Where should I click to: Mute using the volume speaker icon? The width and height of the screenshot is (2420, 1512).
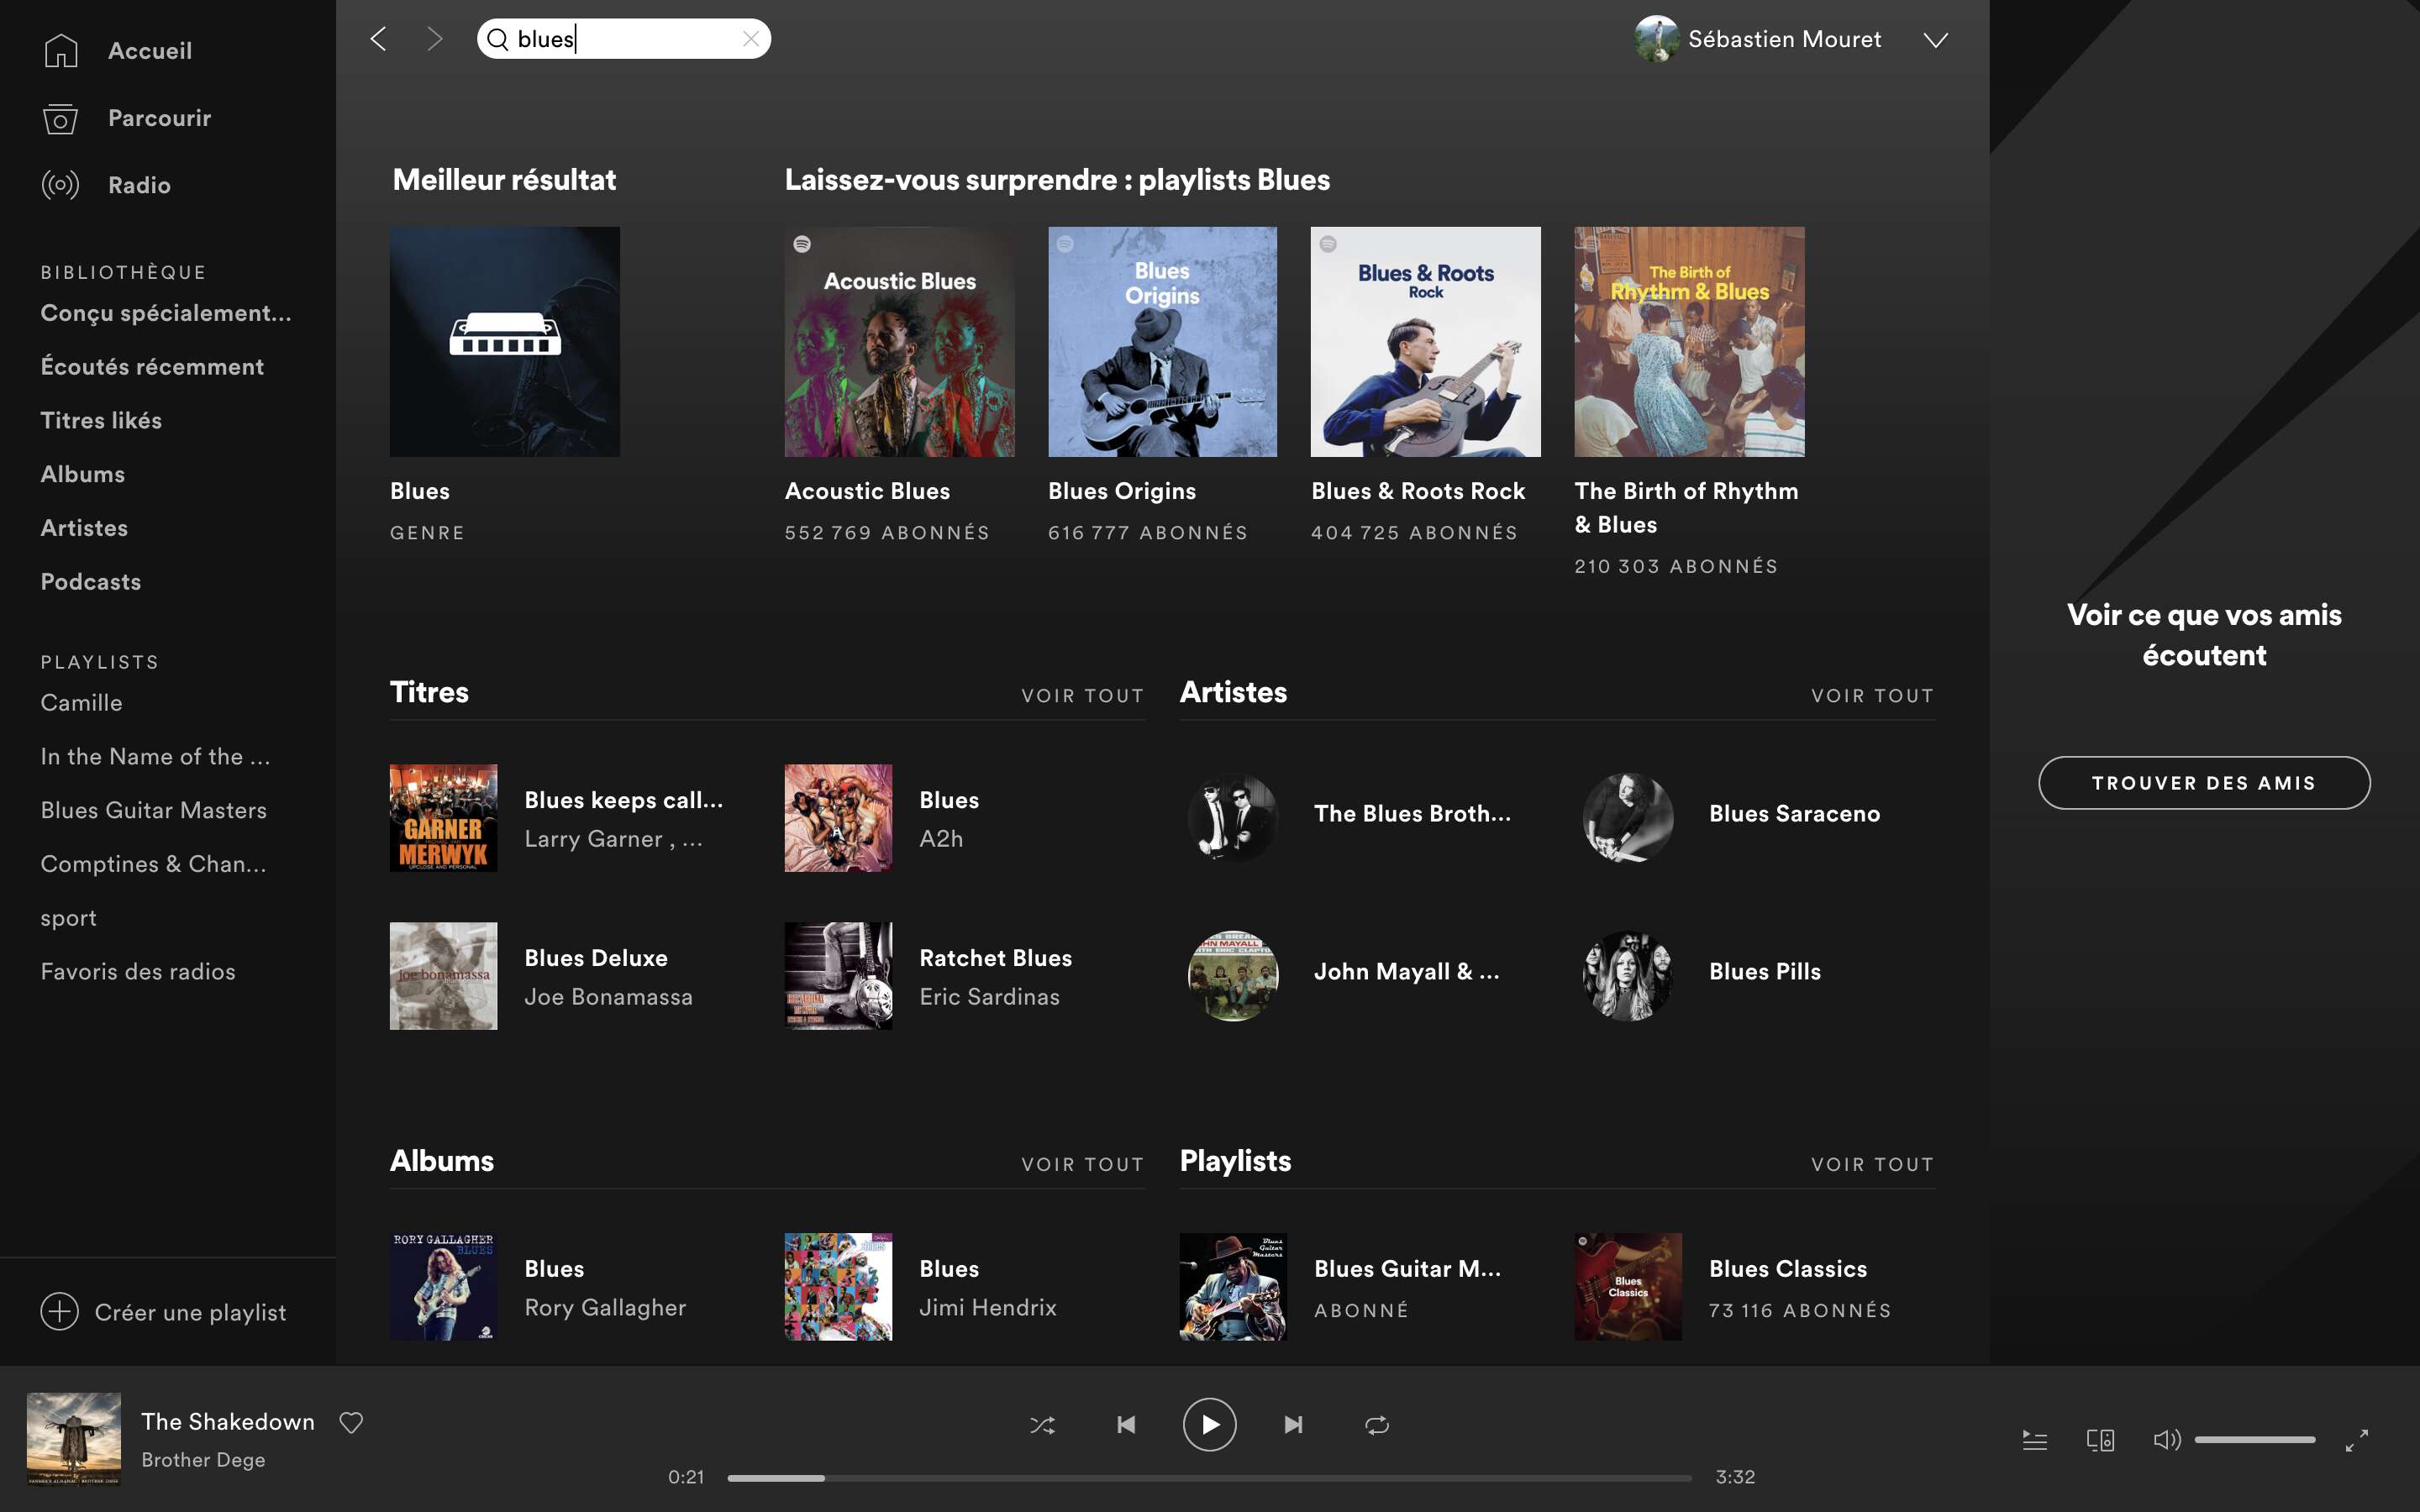(2165, 1440)
